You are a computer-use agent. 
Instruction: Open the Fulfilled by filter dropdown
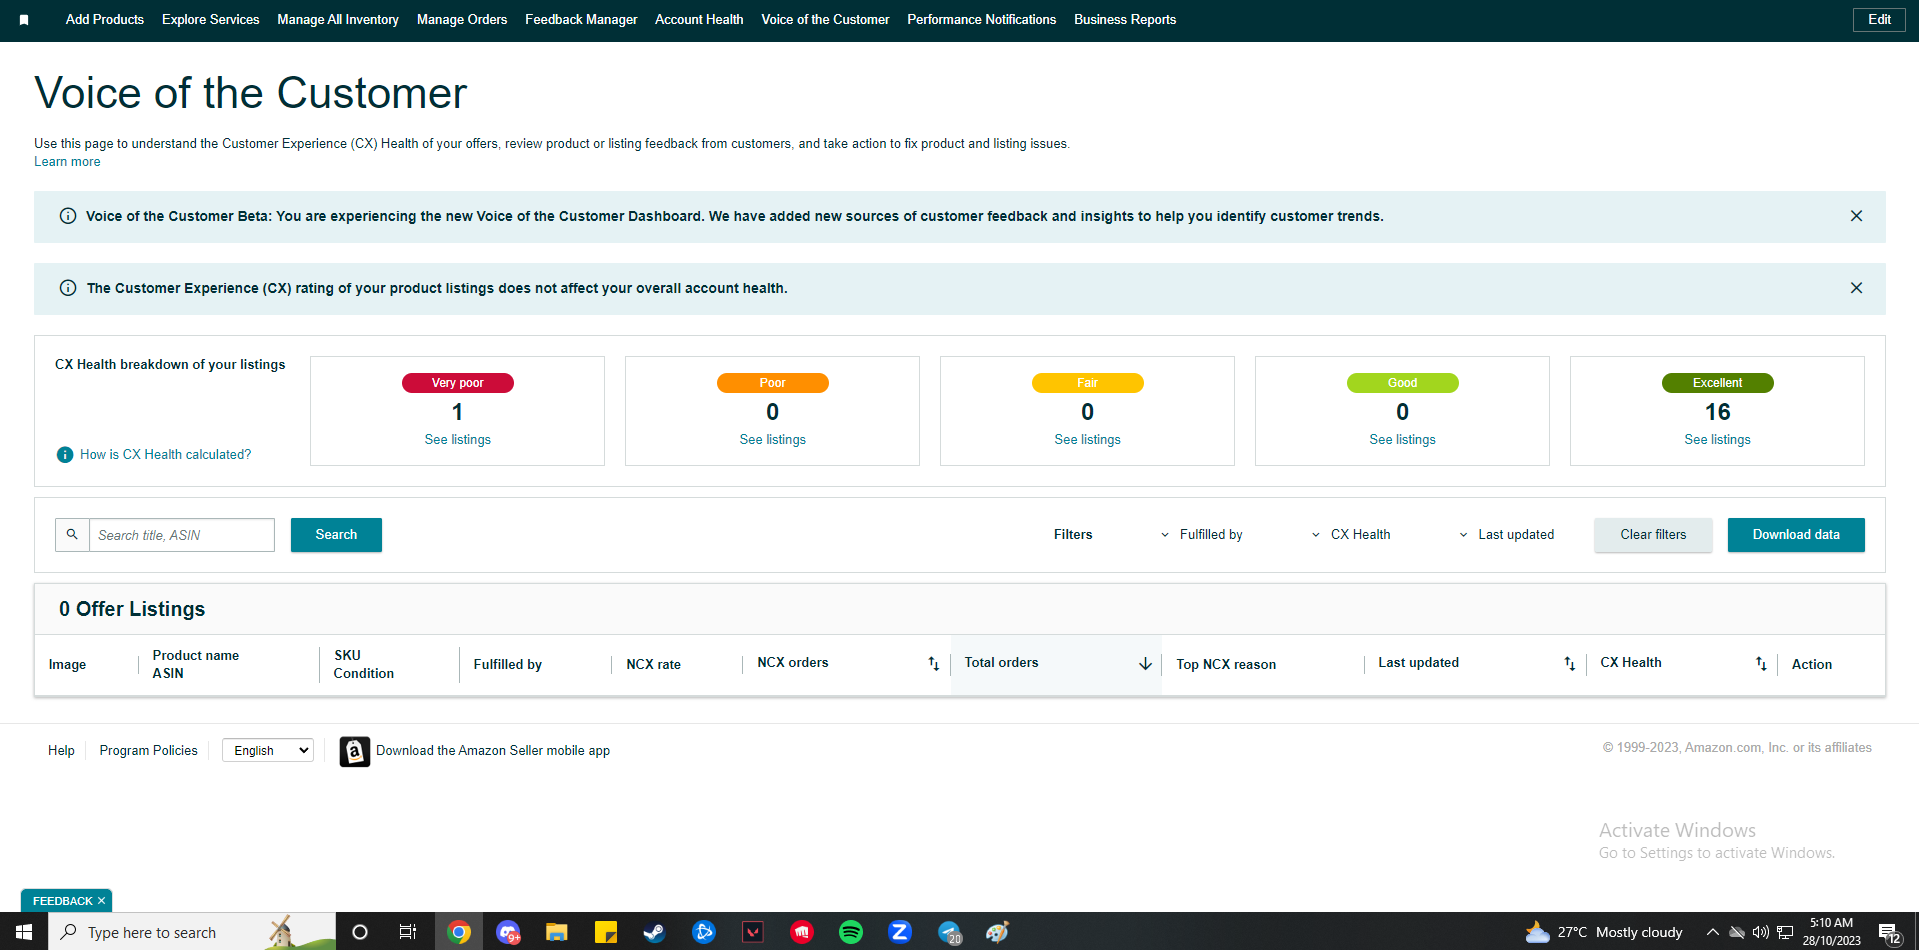pos(1202,535)
